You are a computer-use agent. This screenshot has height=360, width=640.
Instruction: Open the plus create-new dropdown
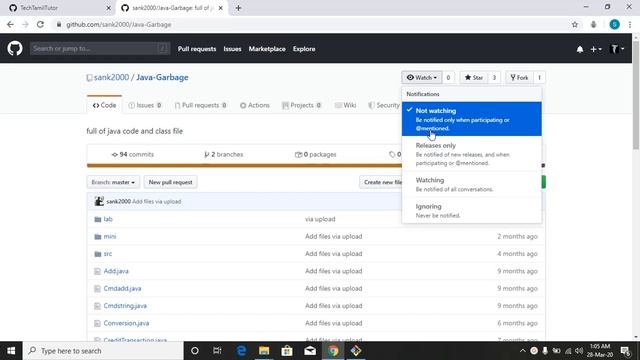pyautogui.click(x=596, y=49)
